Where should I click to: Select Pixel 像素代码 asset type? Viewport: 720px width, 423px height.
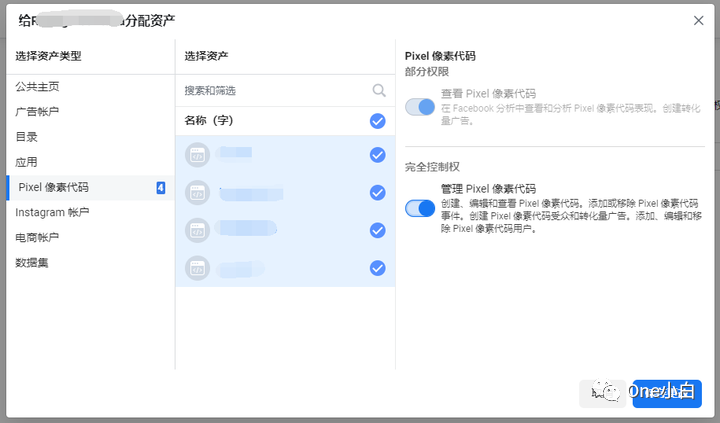[90, 187]
